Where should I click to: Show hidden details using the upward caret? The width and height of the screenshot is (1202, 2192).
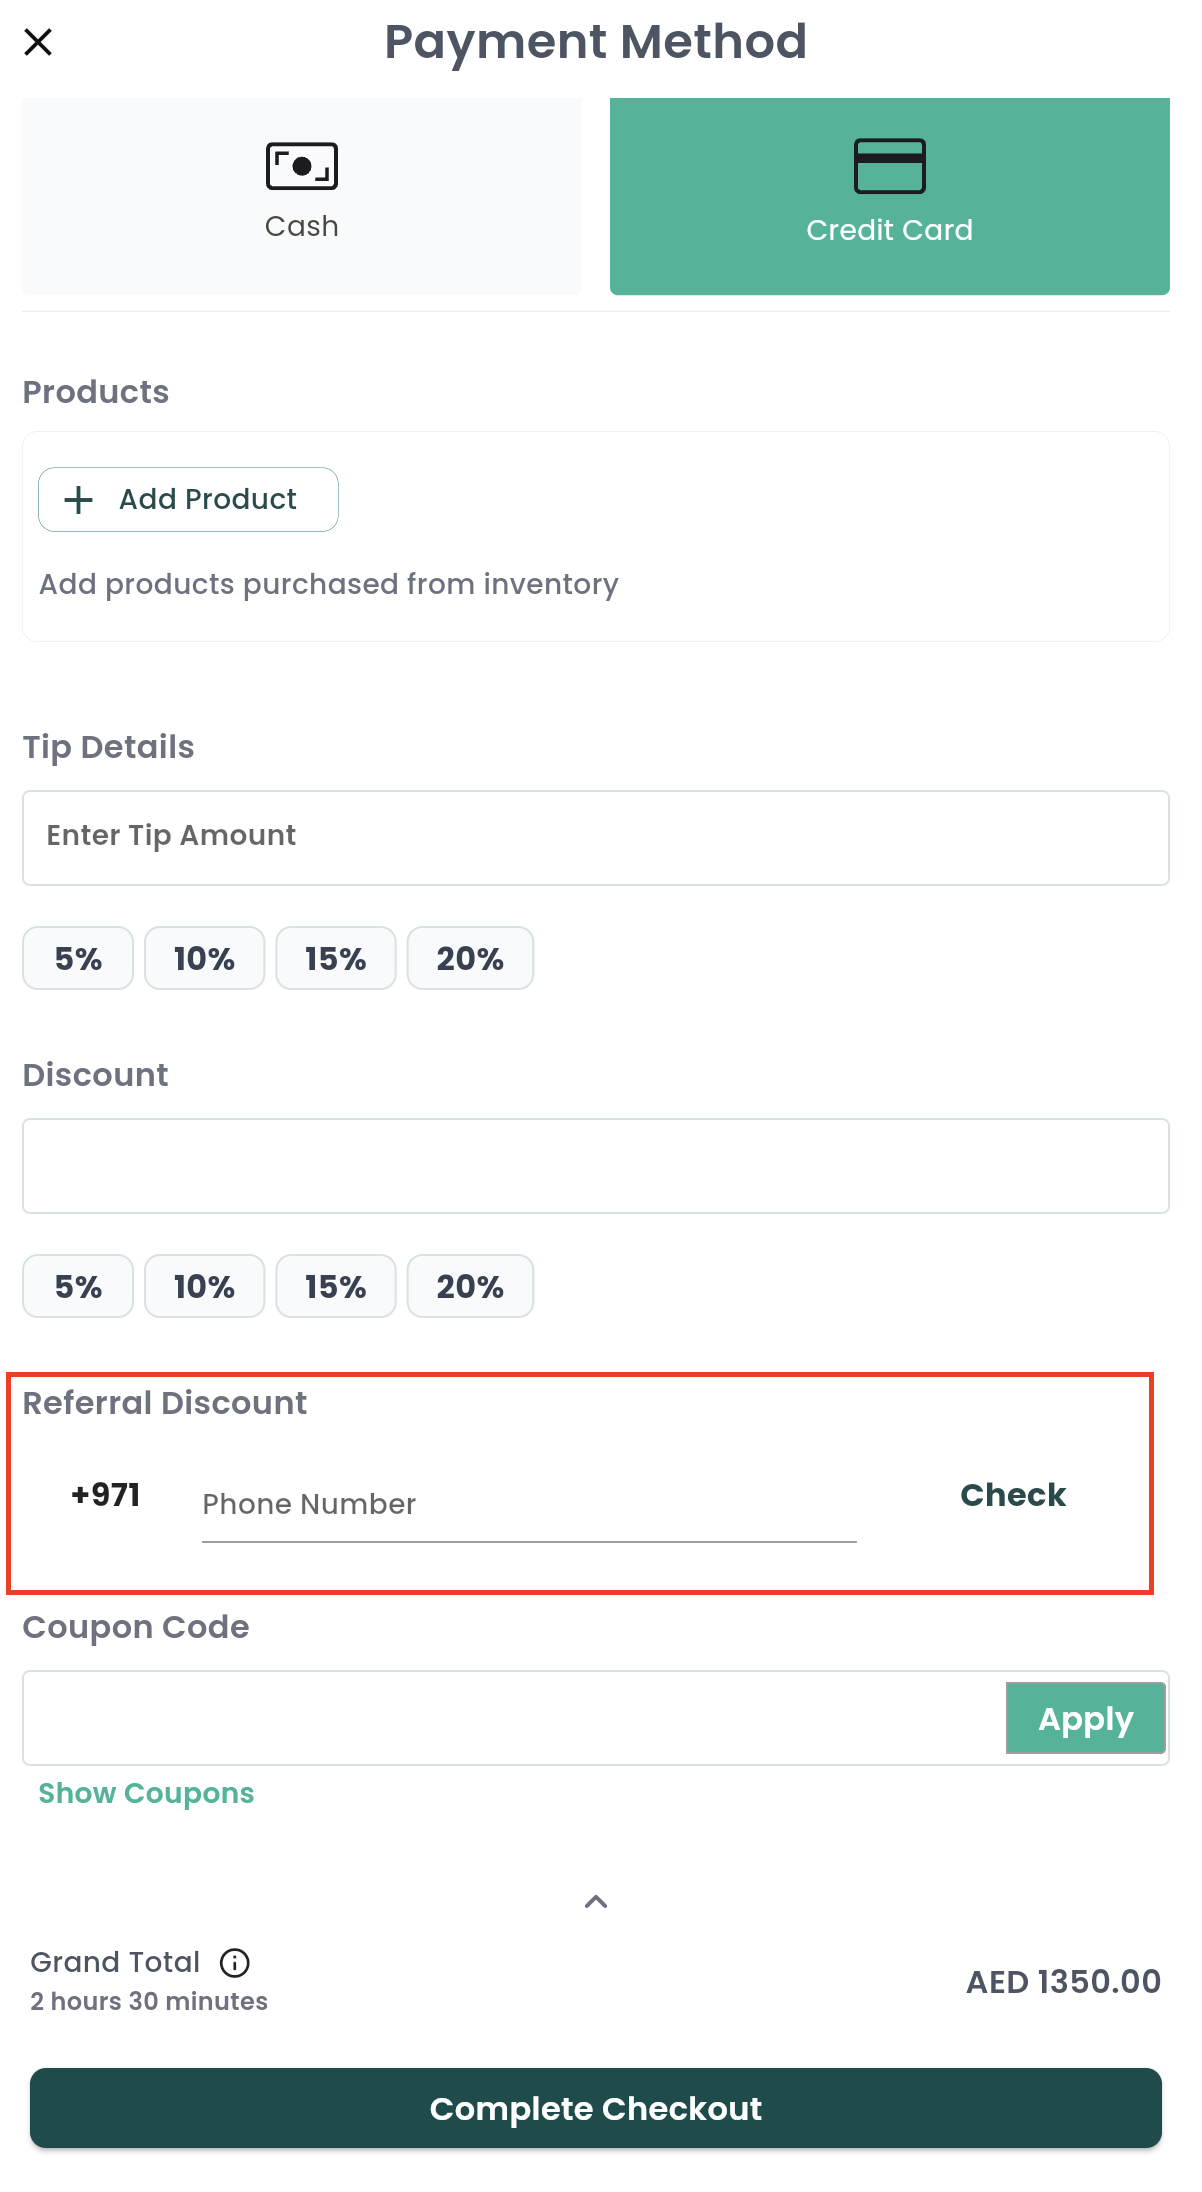tap(596, 1899)
